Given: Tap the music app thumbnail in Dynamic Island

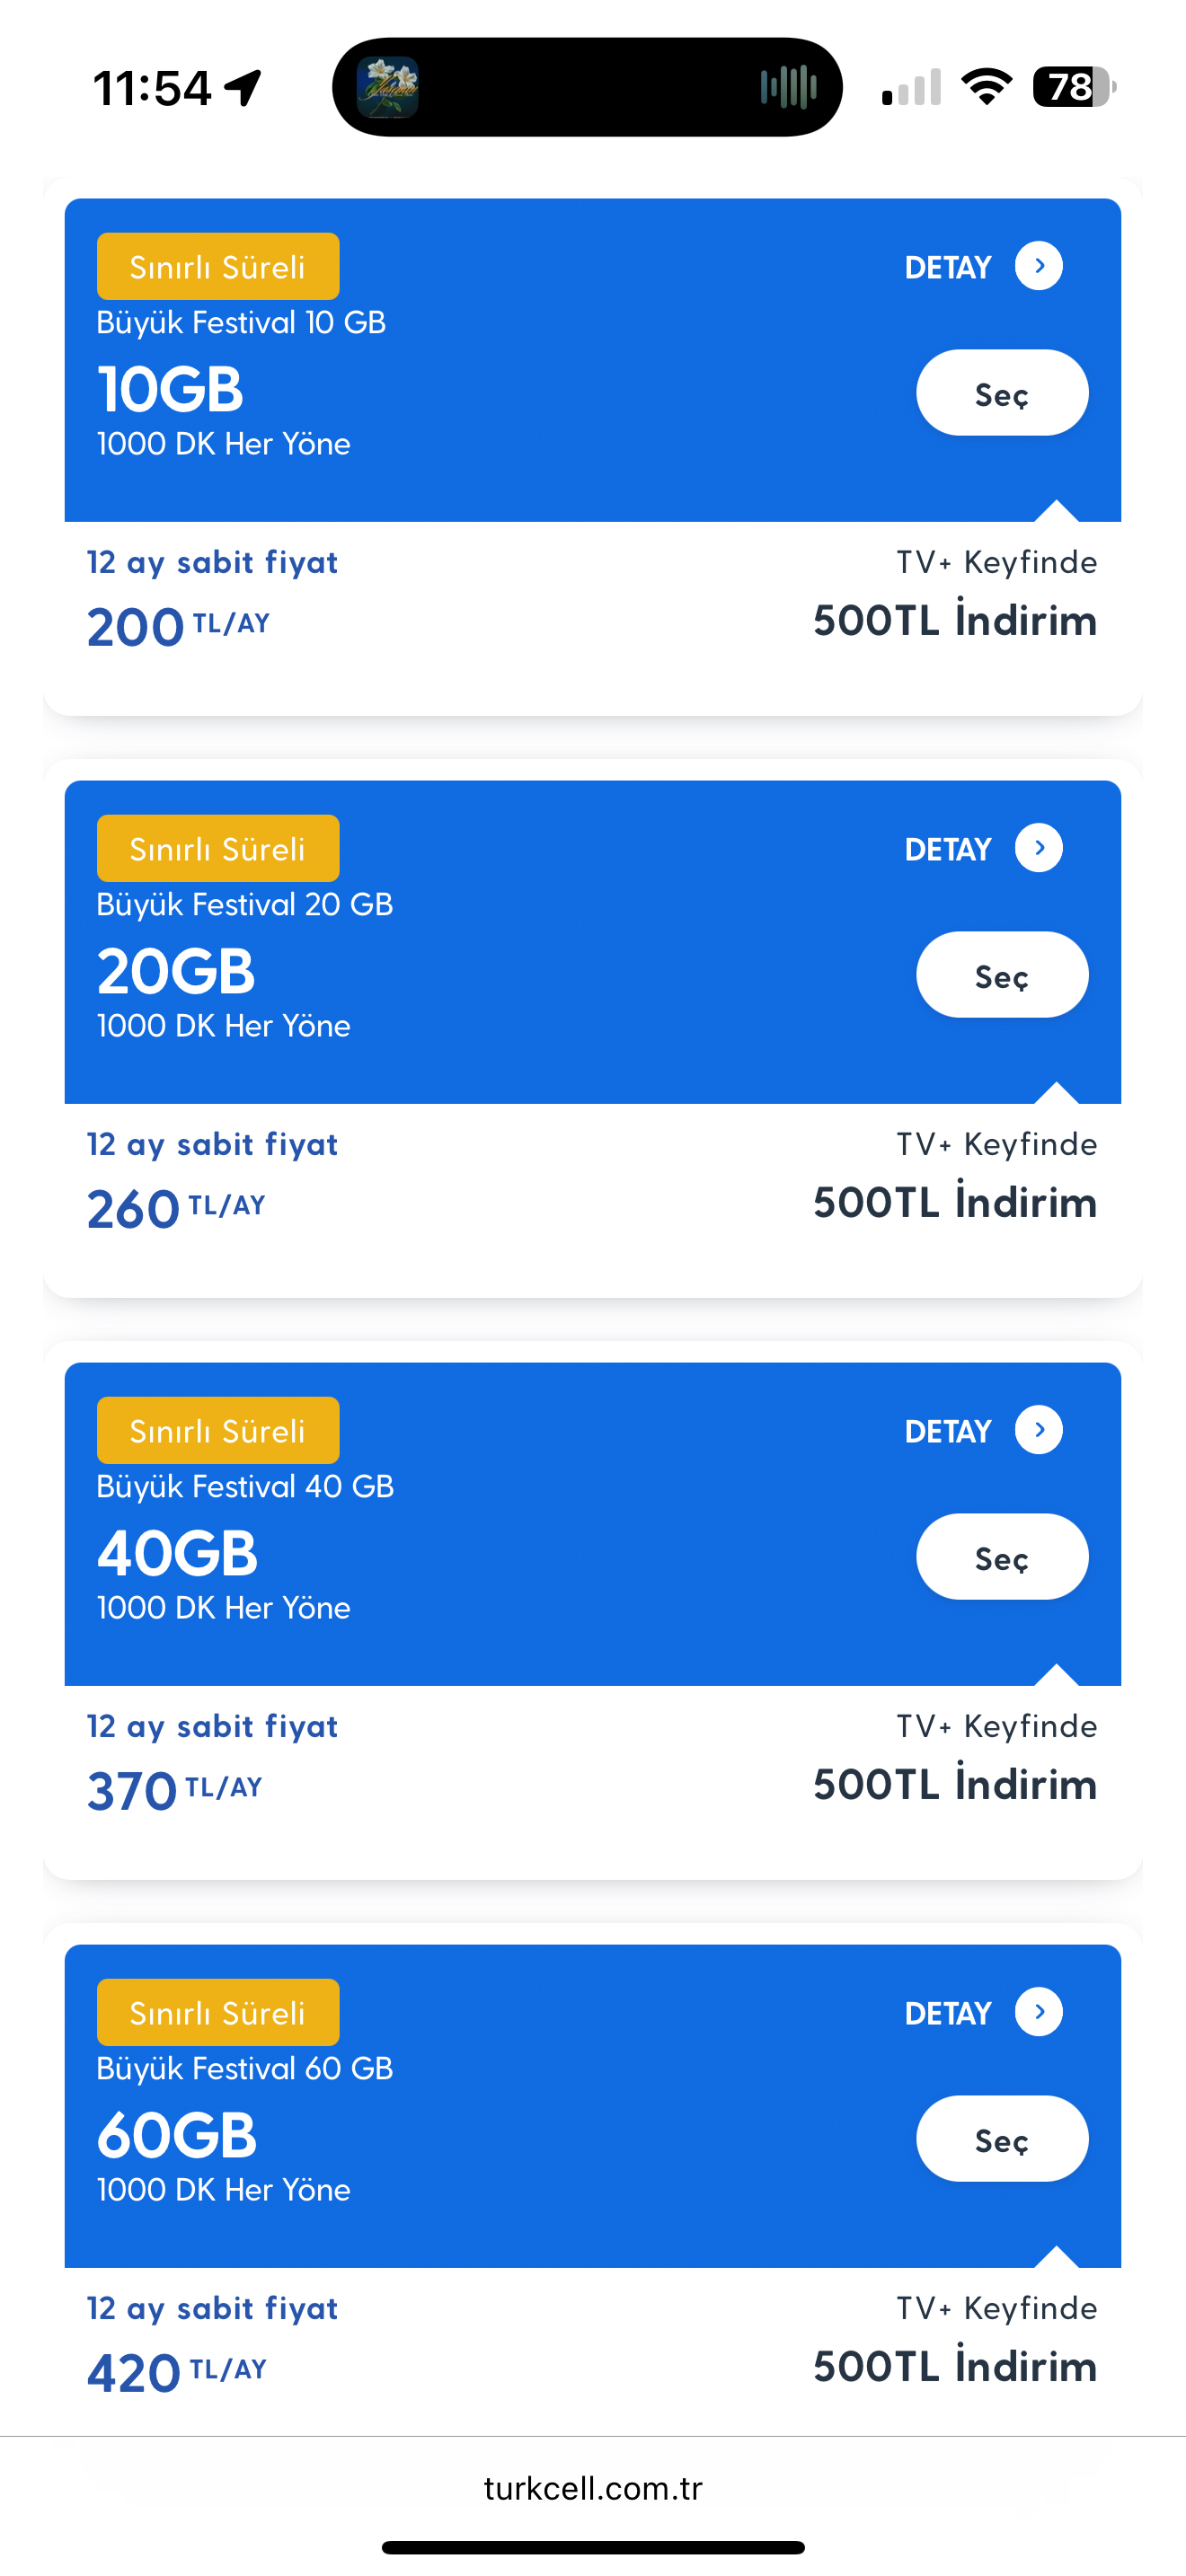Looking at the screenshot, I should click(x=388, y=87).
